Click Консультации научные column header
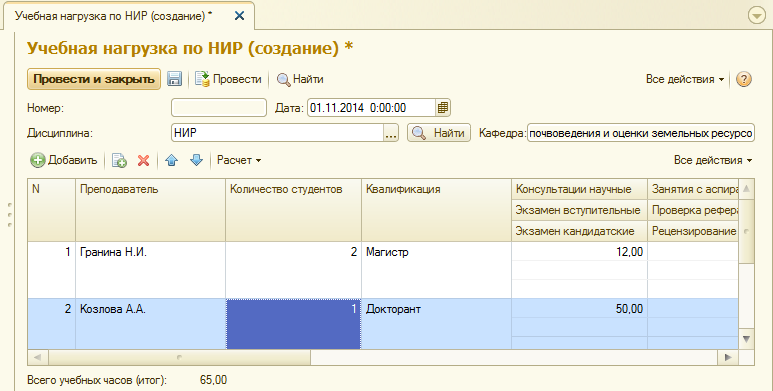 (x=579, y=189)
